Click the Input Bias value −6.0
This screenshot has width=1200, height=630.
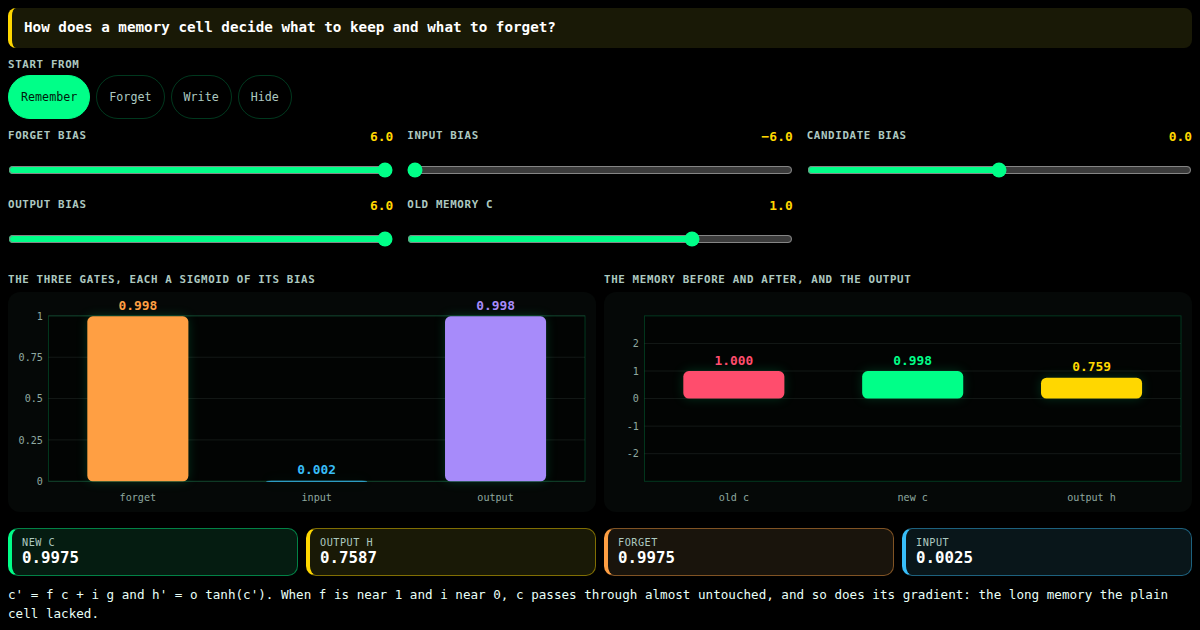pos(777,137)
